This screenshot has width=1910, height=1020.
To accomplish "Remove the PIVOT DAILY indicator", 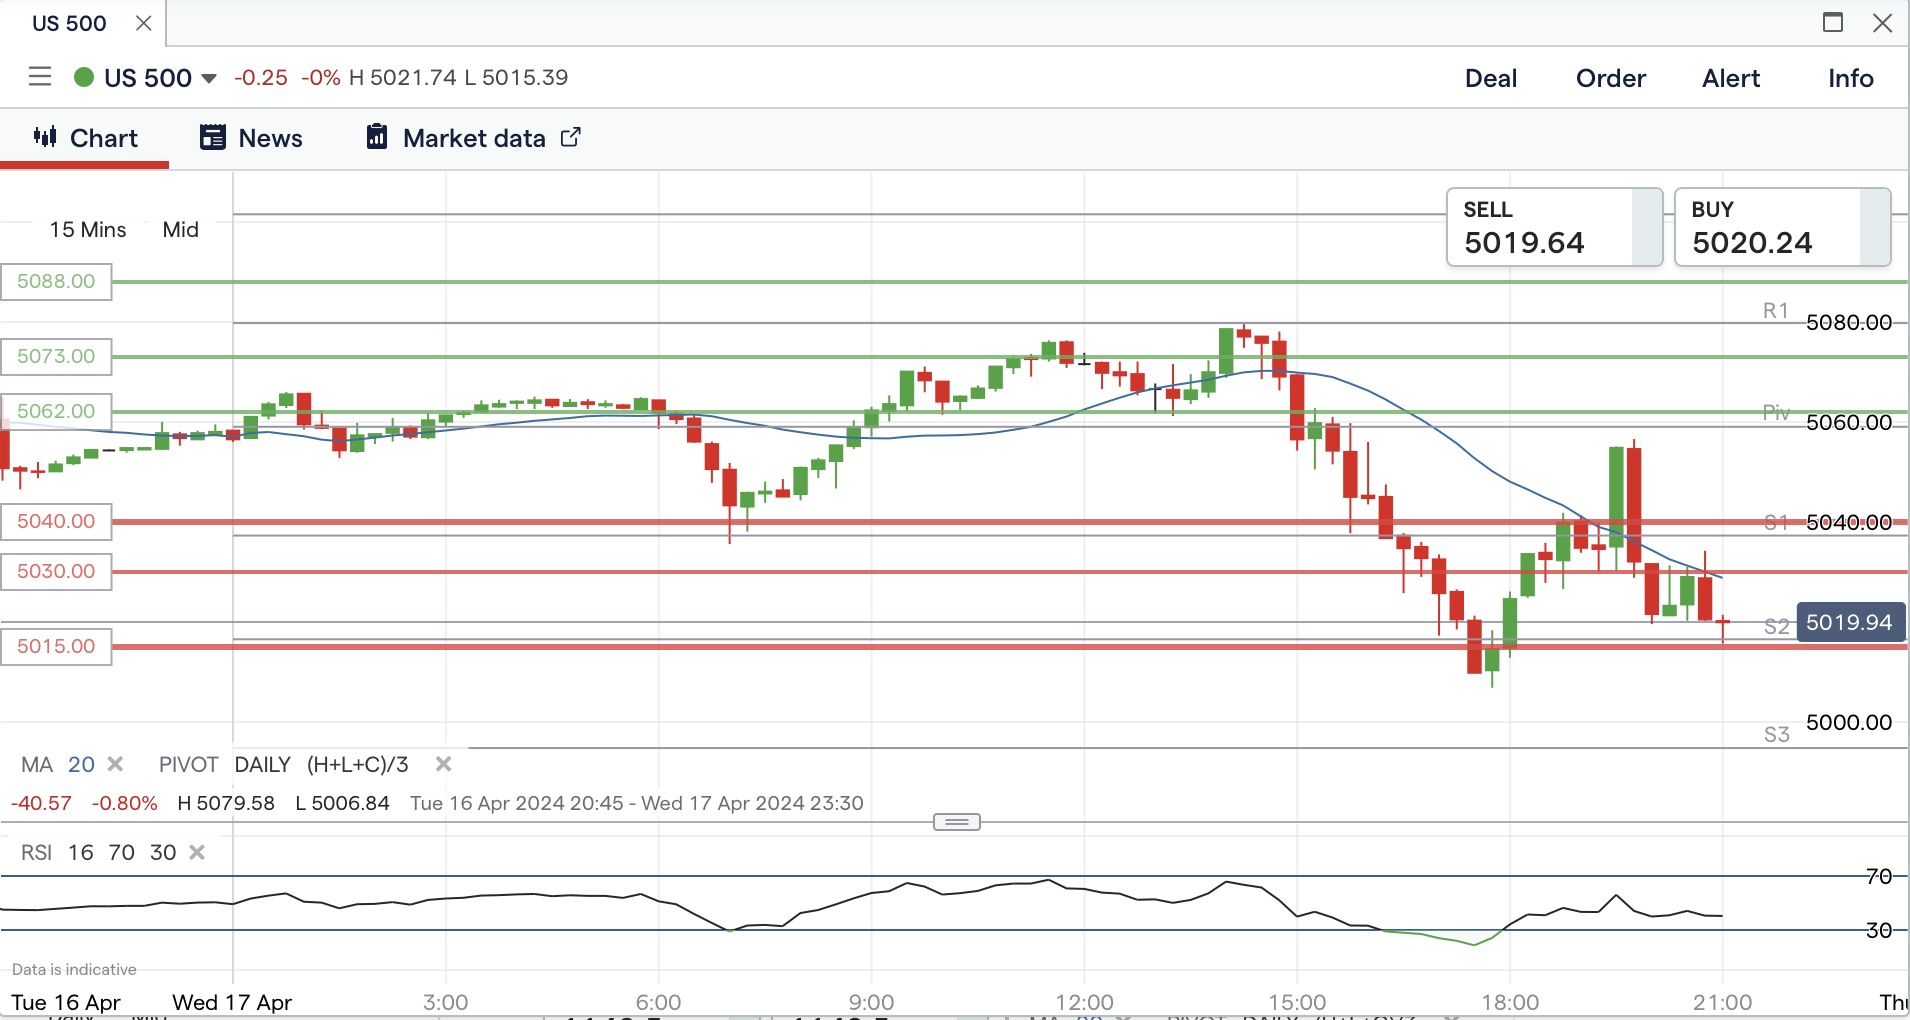I will [444, 764].
